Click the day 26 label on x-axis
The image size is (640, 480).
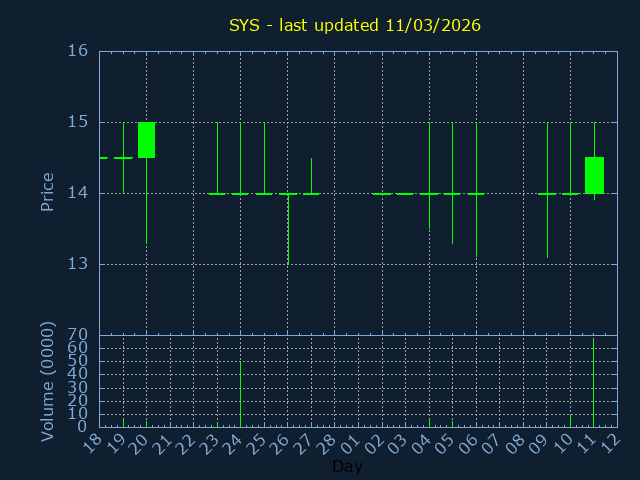coord(281,442)
